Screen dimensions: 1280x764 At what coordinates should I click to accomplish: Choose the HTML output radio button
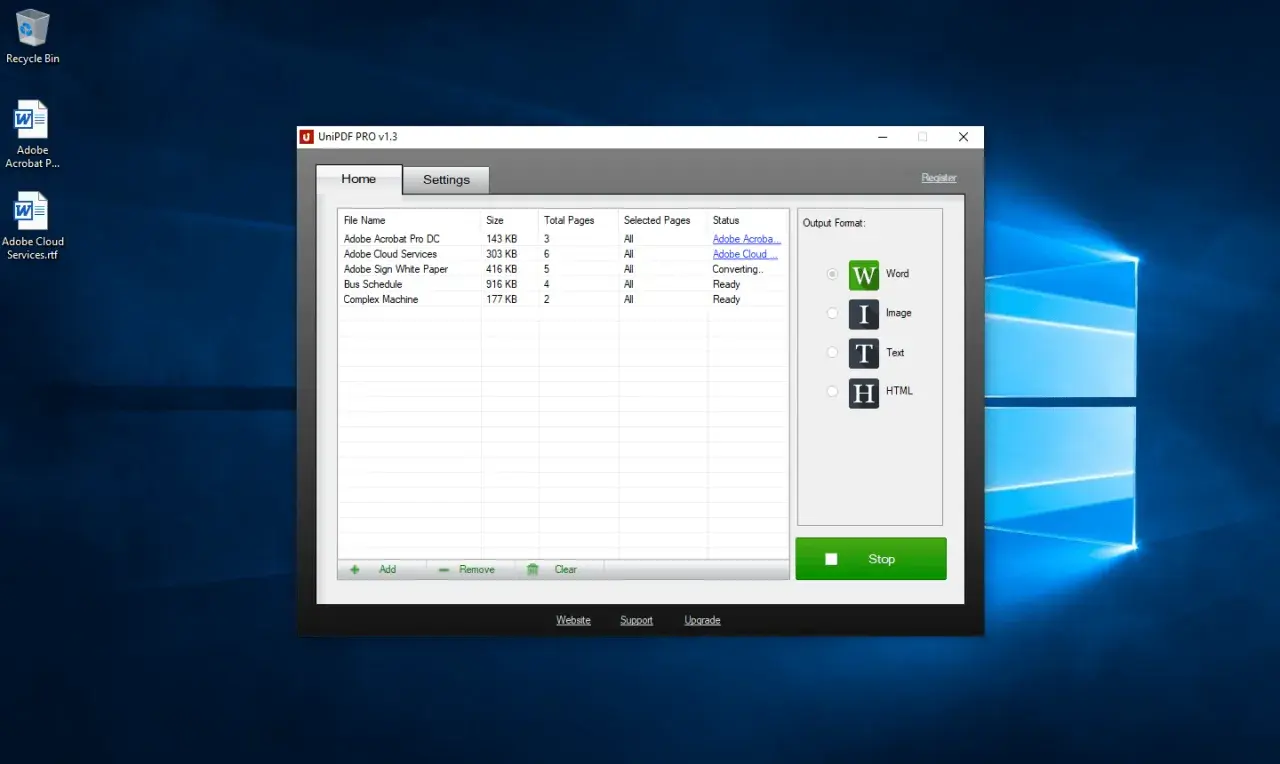tap(832, 392)
